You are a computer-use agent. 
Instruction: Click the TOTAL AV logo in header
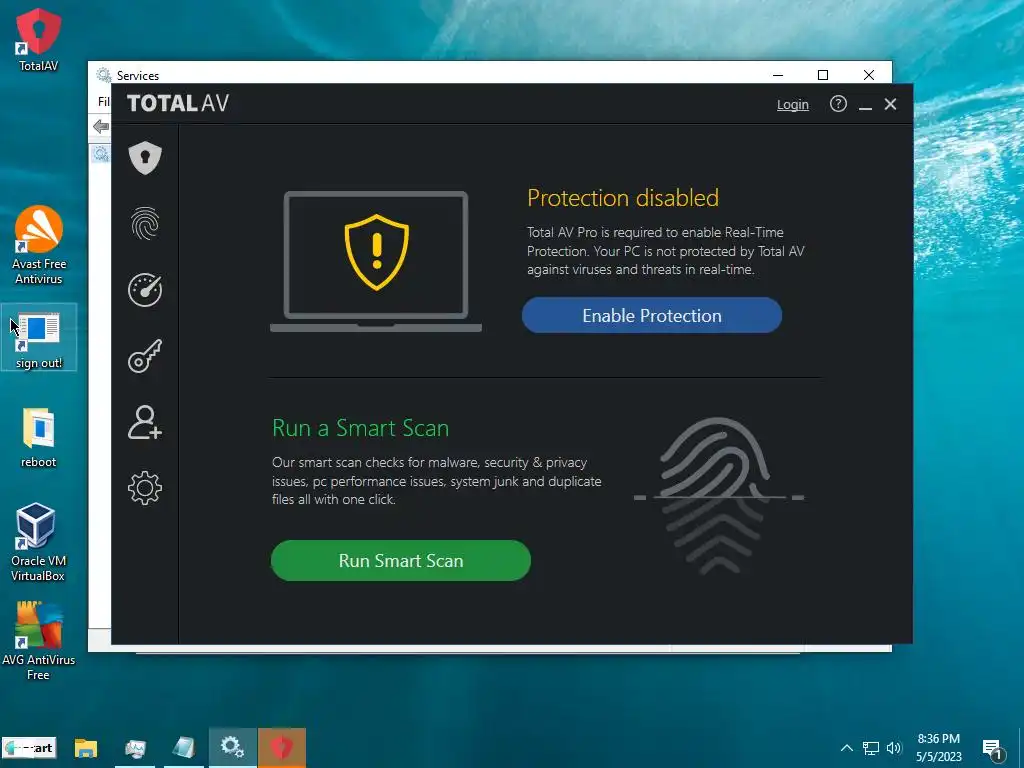pos(178,103)
